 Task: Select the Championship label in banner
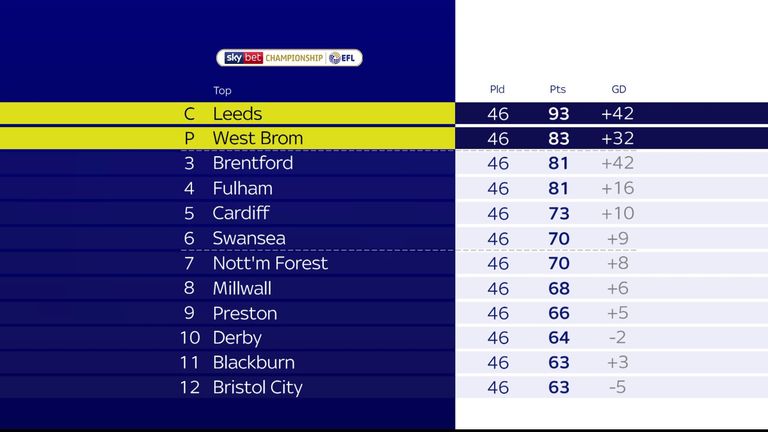[x=294, y=58]
